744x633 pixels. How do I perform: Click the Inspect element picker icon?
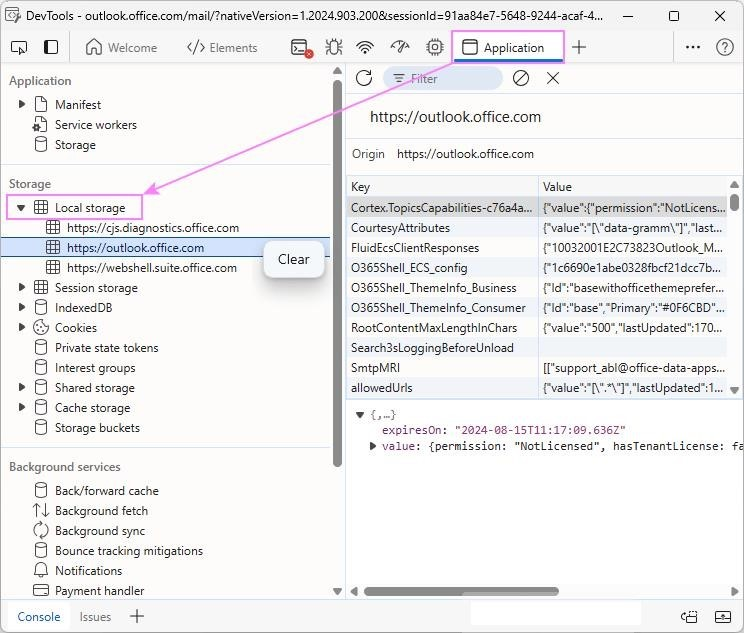[x=19, y=47]
